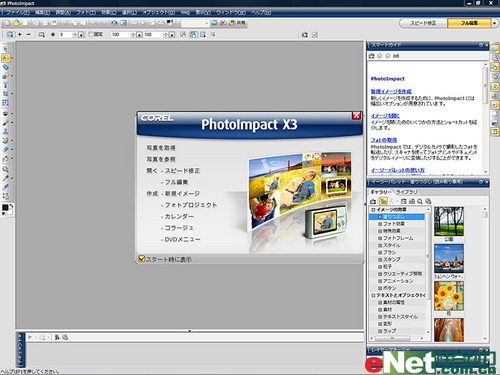Click DVDメニュー in the welcome dialog

tap(182, 239)
